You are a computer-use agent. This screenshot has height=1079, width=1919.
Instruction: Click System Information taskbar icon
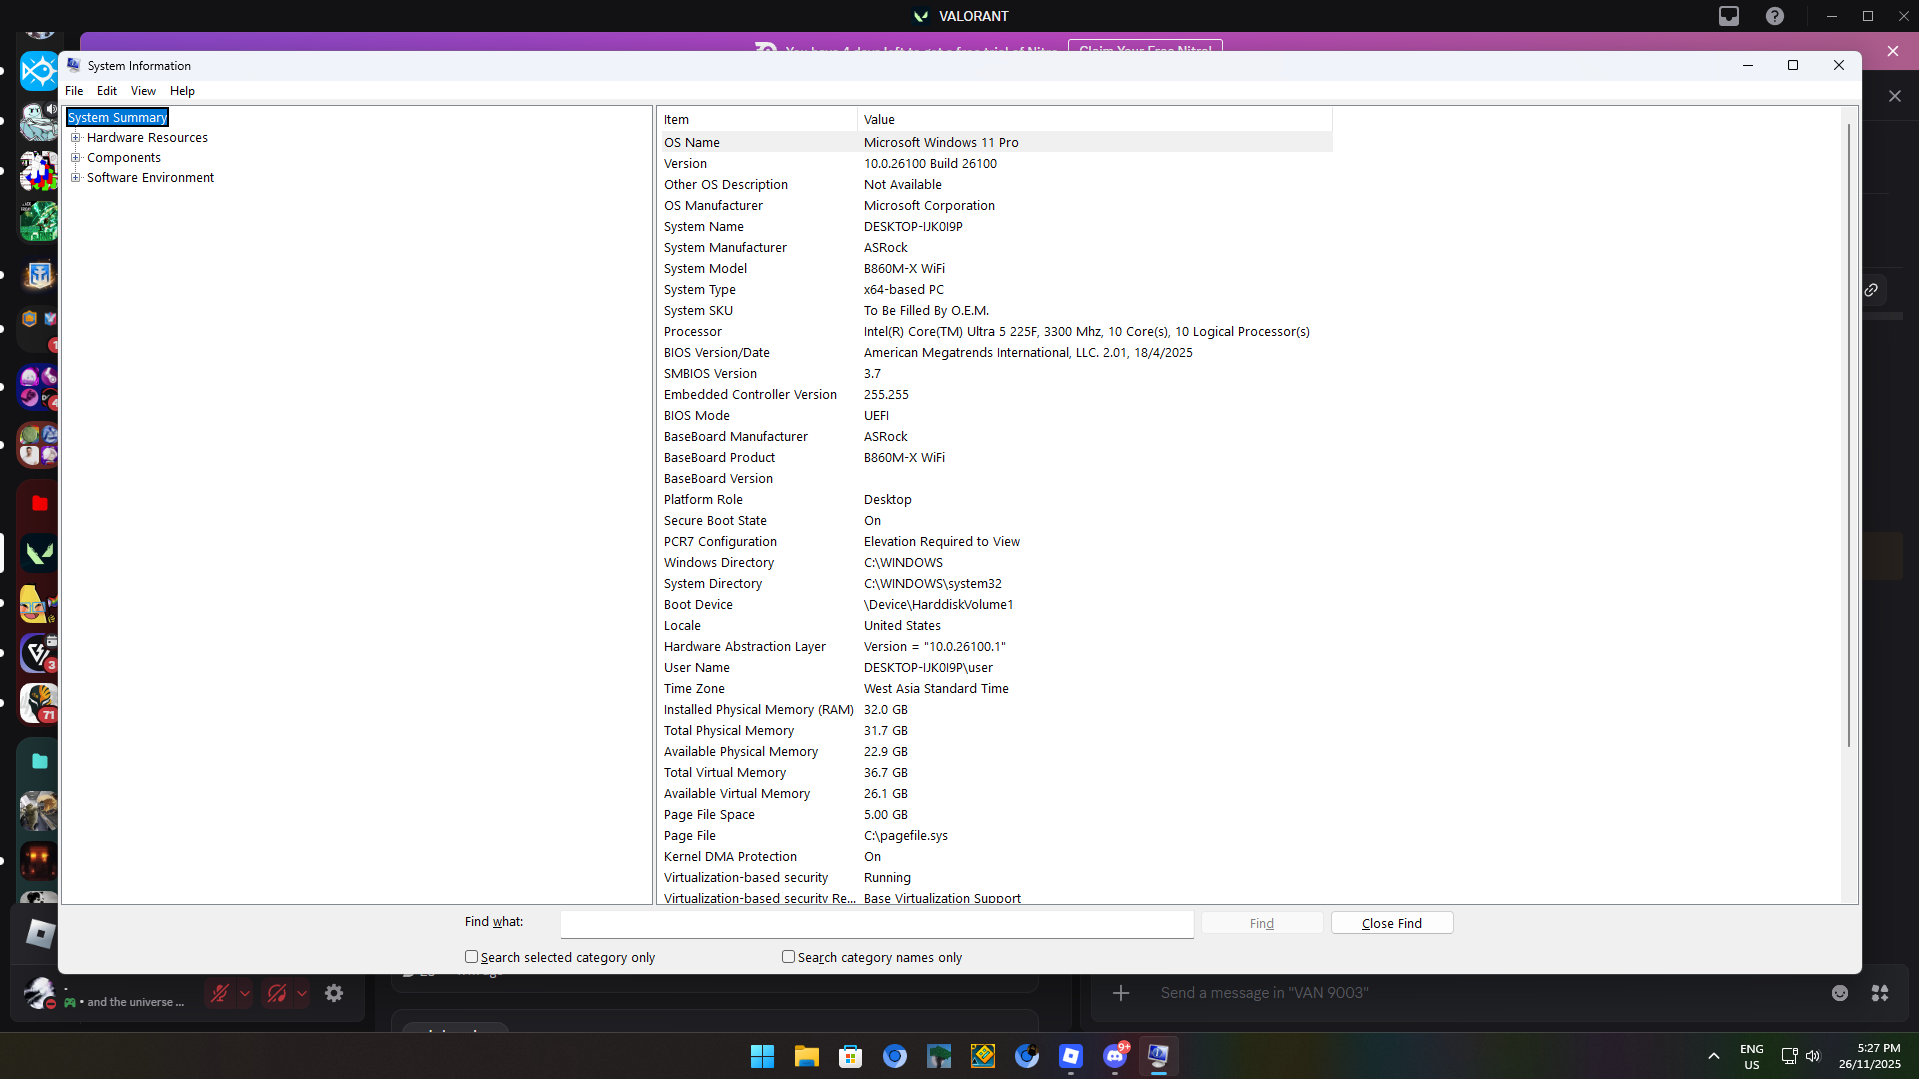pyautogui.click(x=1159, y=1056)
